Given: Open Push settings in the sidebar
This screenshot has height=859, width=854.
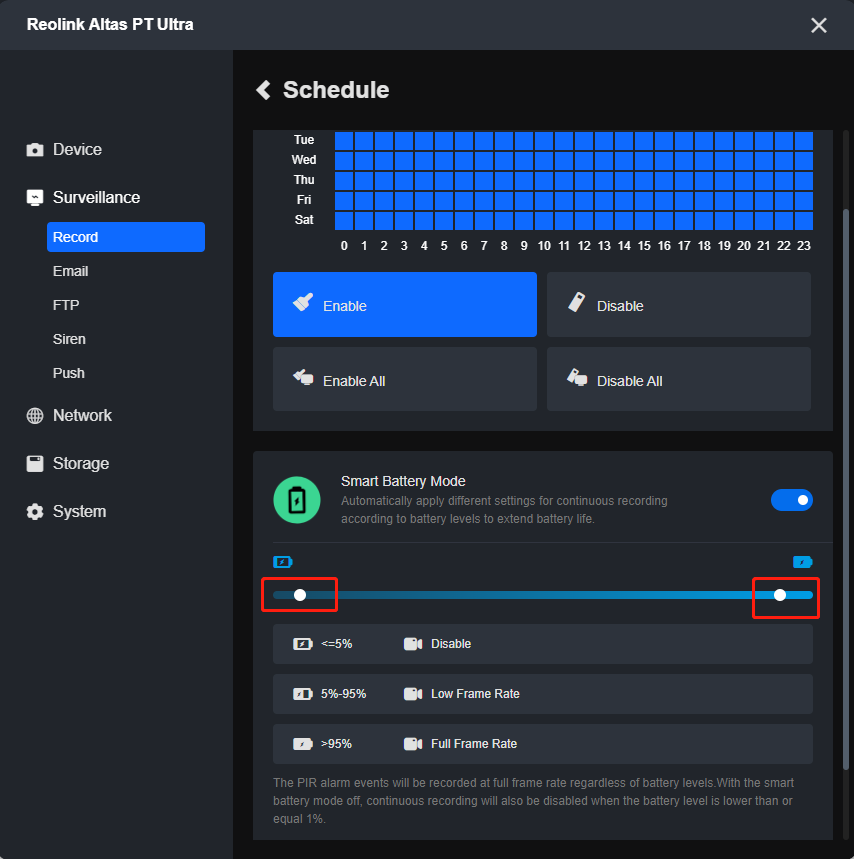Looking at the screenshot, I should tap(68, 373).
